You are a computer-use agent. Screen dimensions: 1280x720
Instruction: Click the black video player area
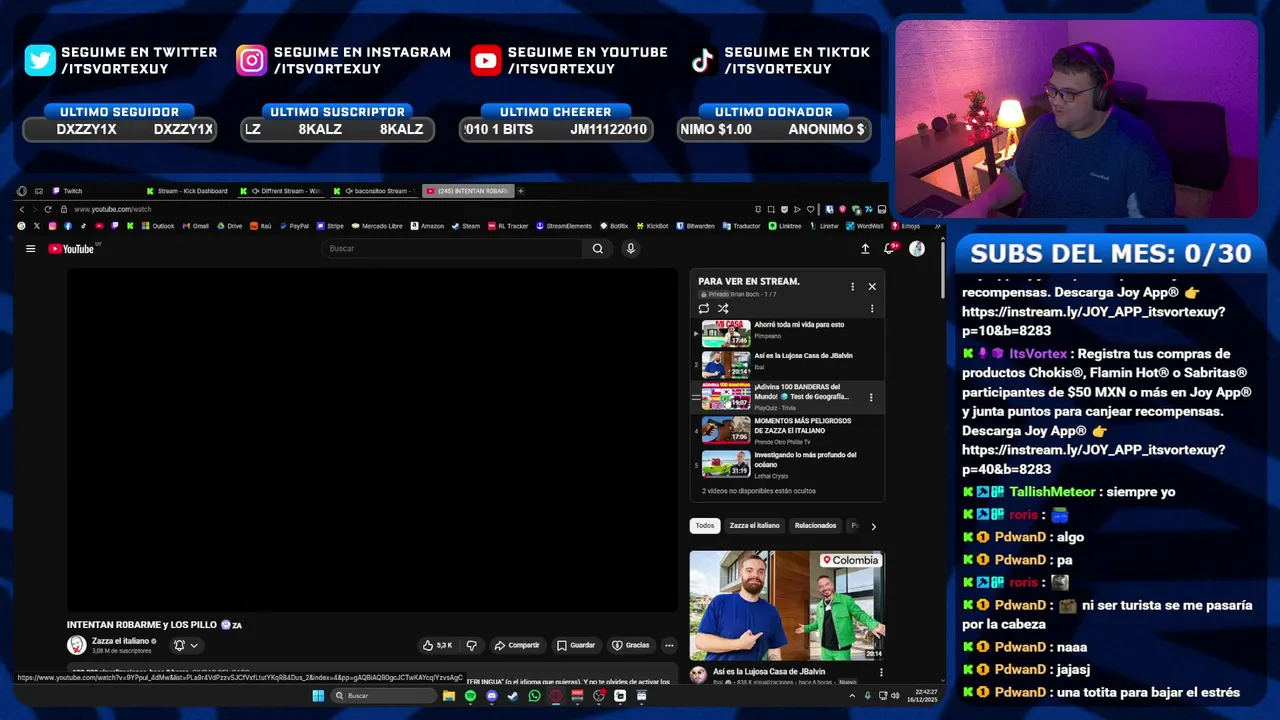(372, 440)
